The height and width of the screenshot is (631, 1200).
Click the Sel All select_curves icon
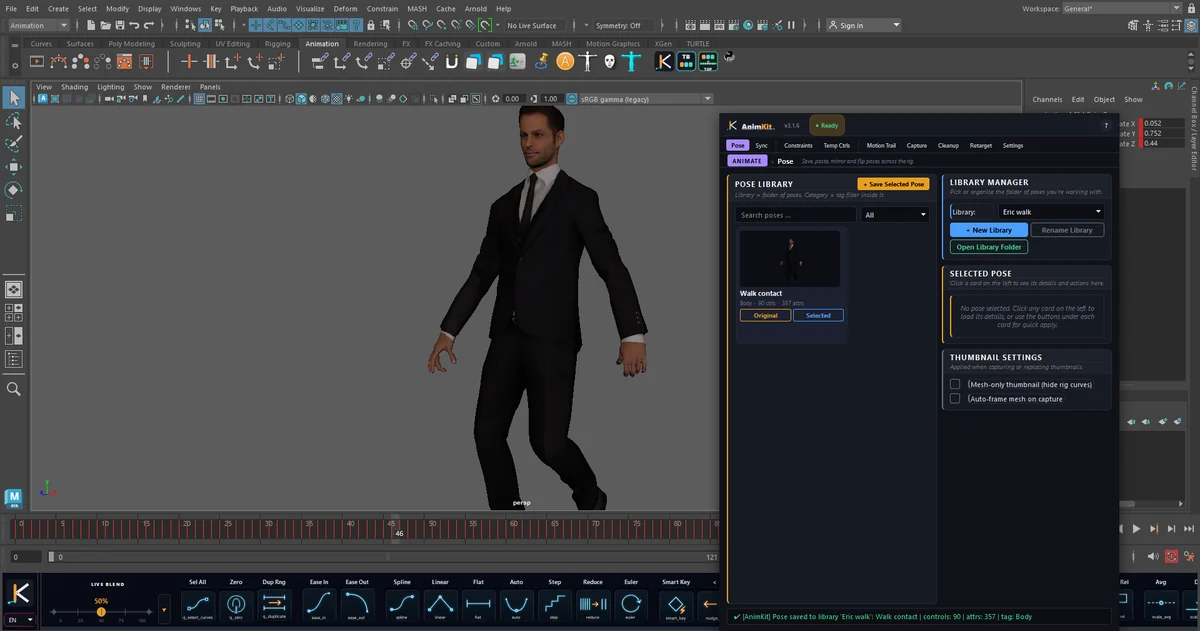point(198,604)
